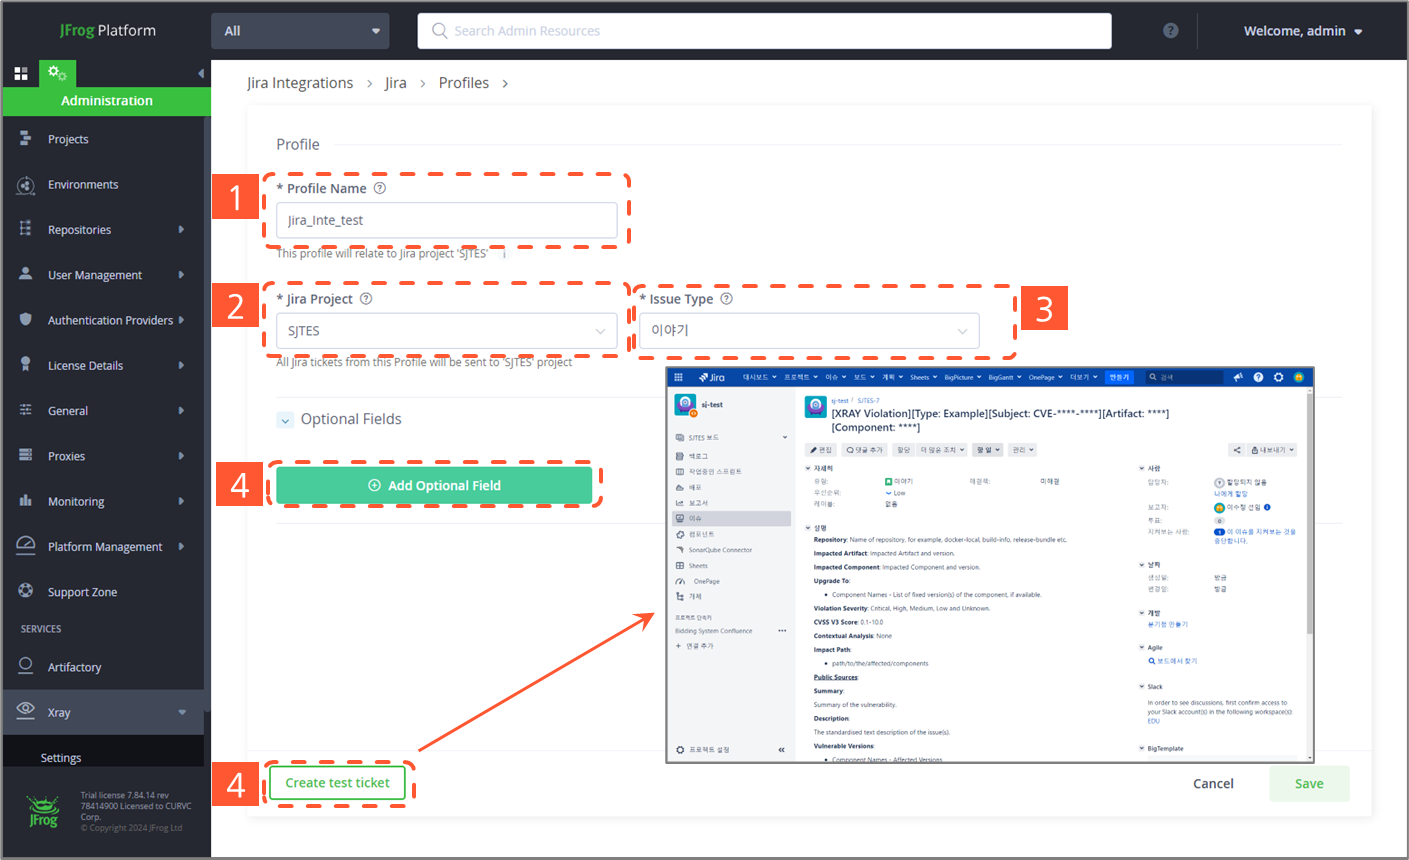Go to Jira Integrations breadcrumb
Screen dimensions: 1409x860
[300, 83]
